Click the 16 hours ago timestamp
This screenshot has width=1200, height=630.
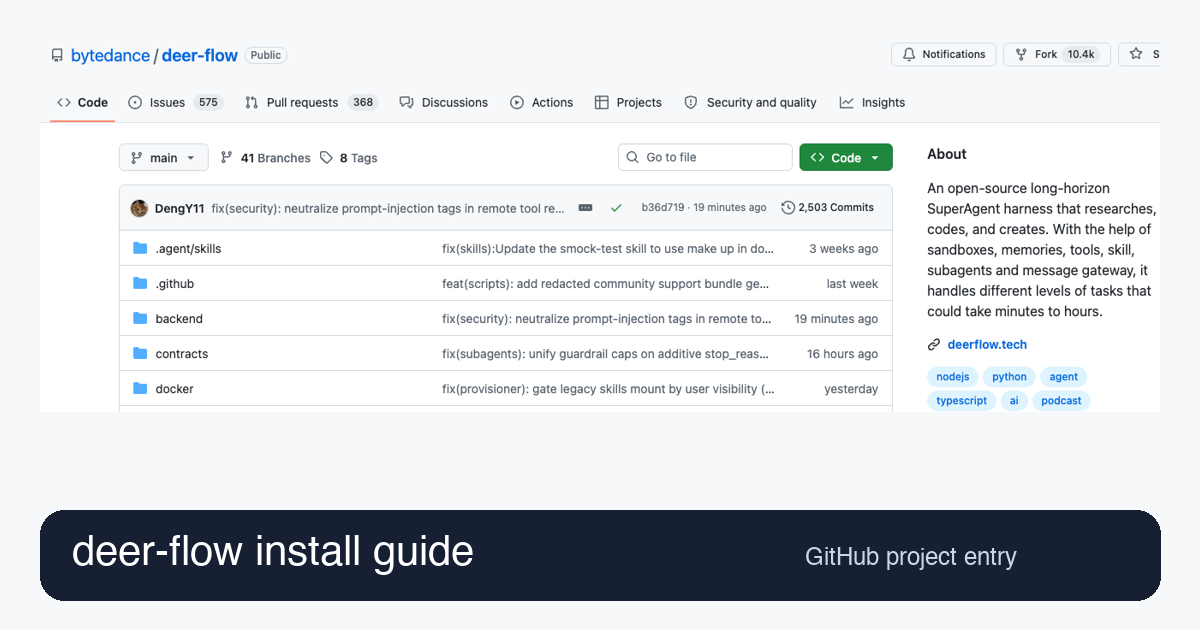tap(843, 354)
